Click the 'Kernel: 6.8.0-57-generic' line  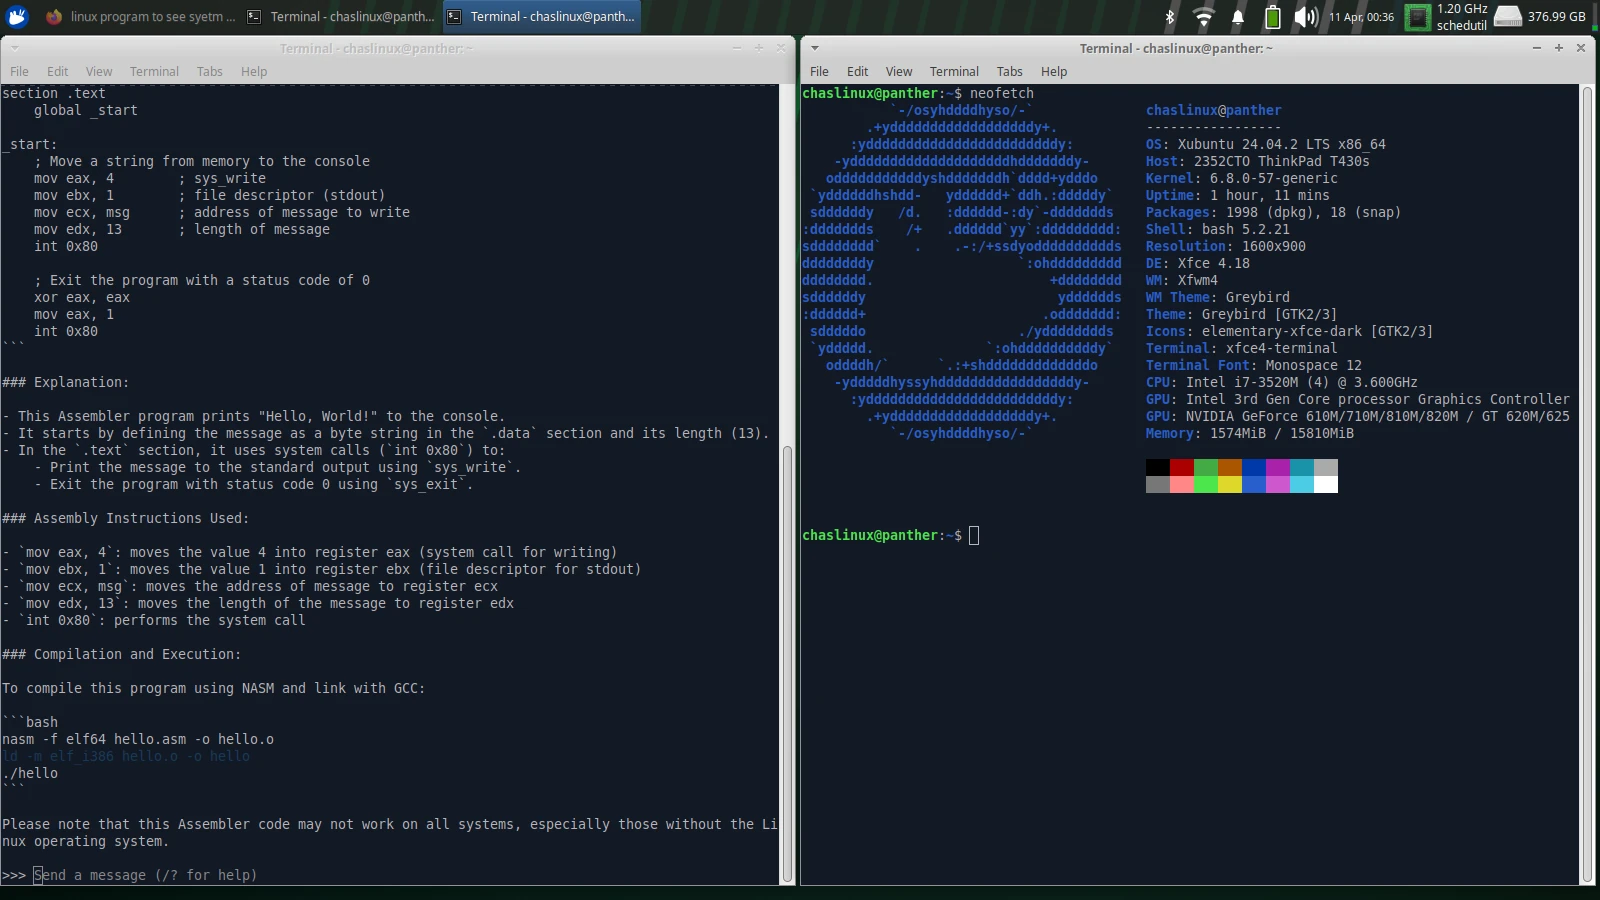click(x=1242, y=178)
